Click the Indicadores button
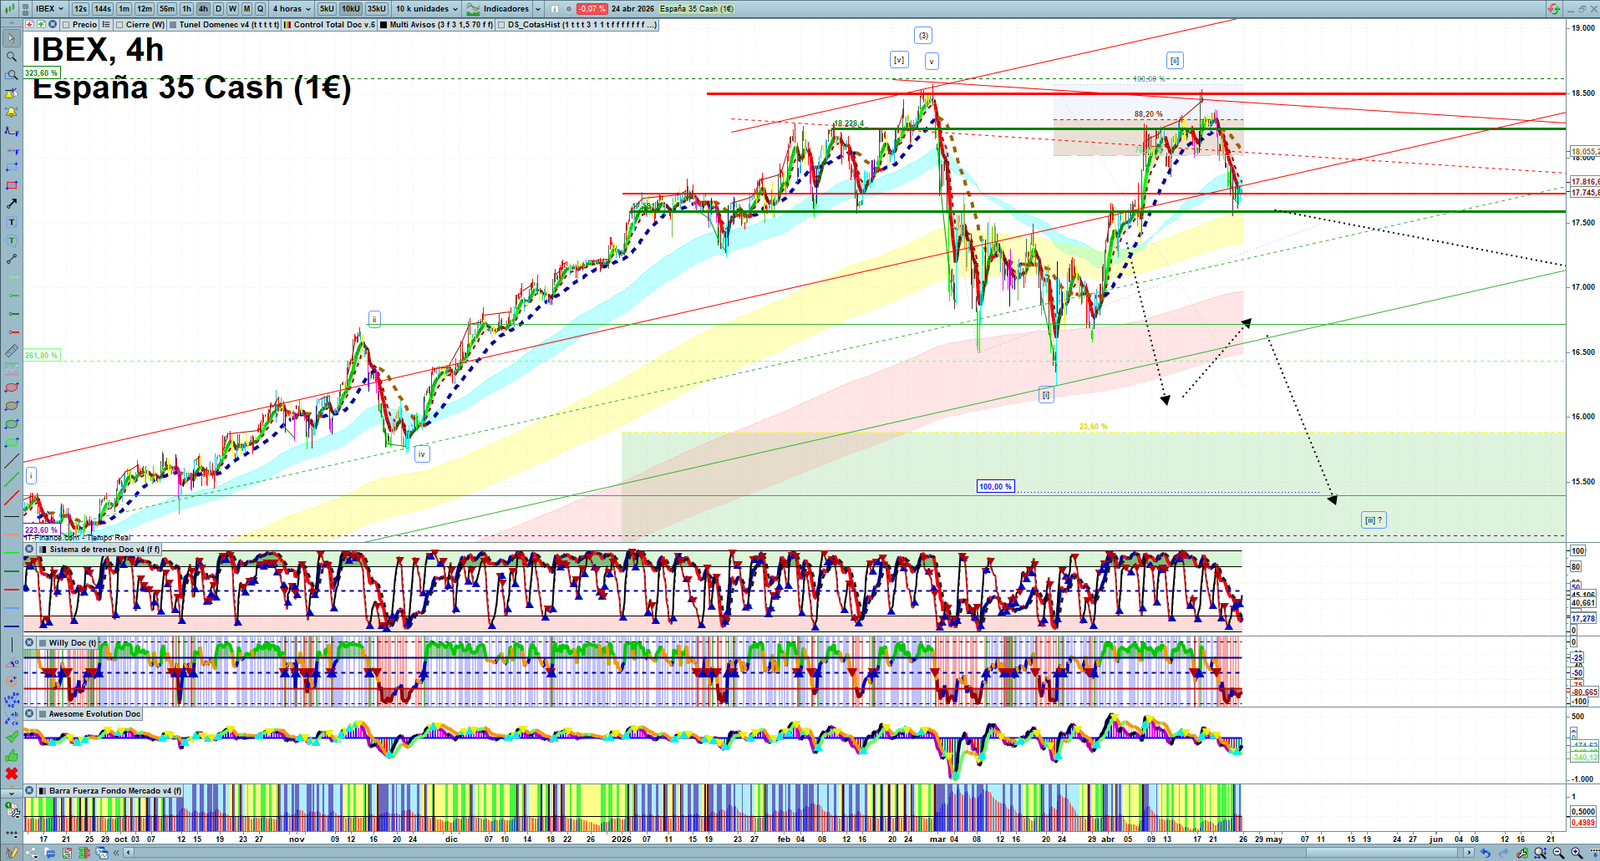 505,9
